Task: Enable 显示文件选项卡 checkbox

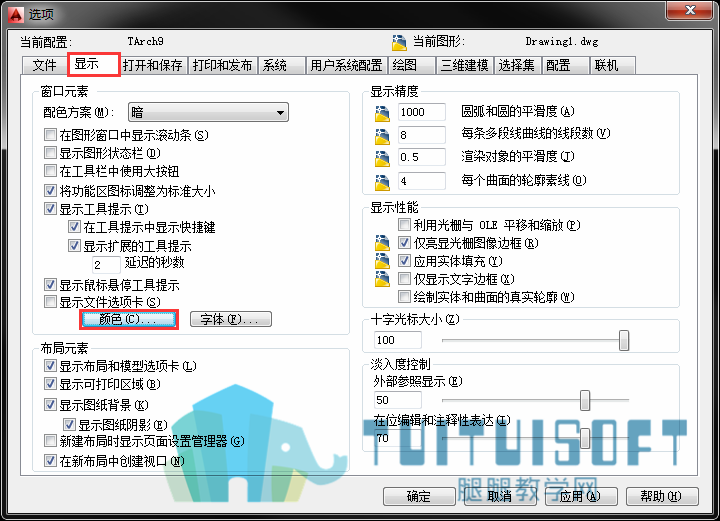Action: (50, 302)
